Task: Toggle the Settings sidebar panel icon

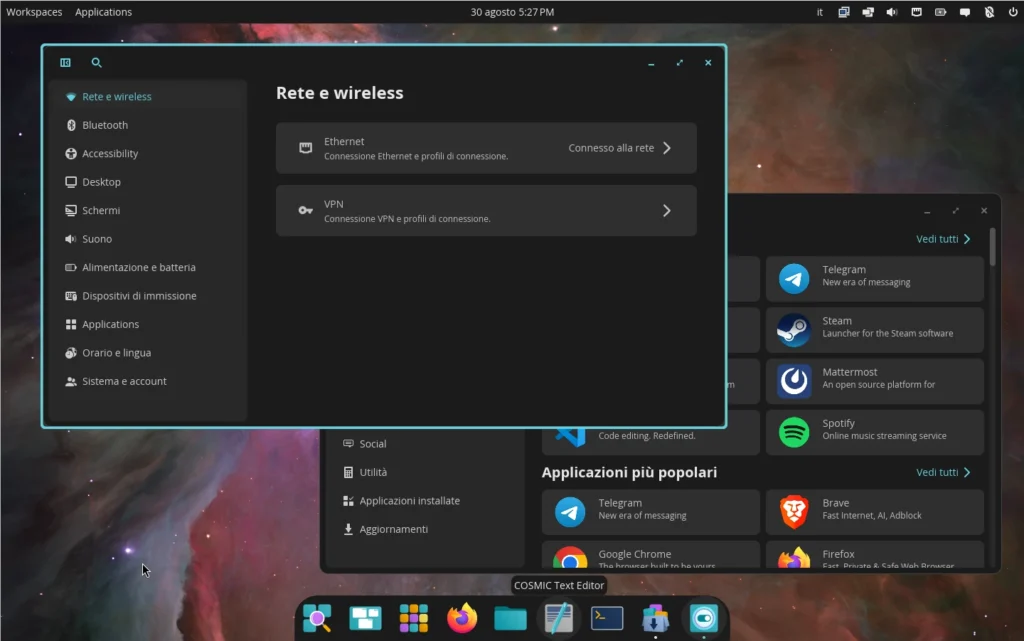Action: (66, 63)
